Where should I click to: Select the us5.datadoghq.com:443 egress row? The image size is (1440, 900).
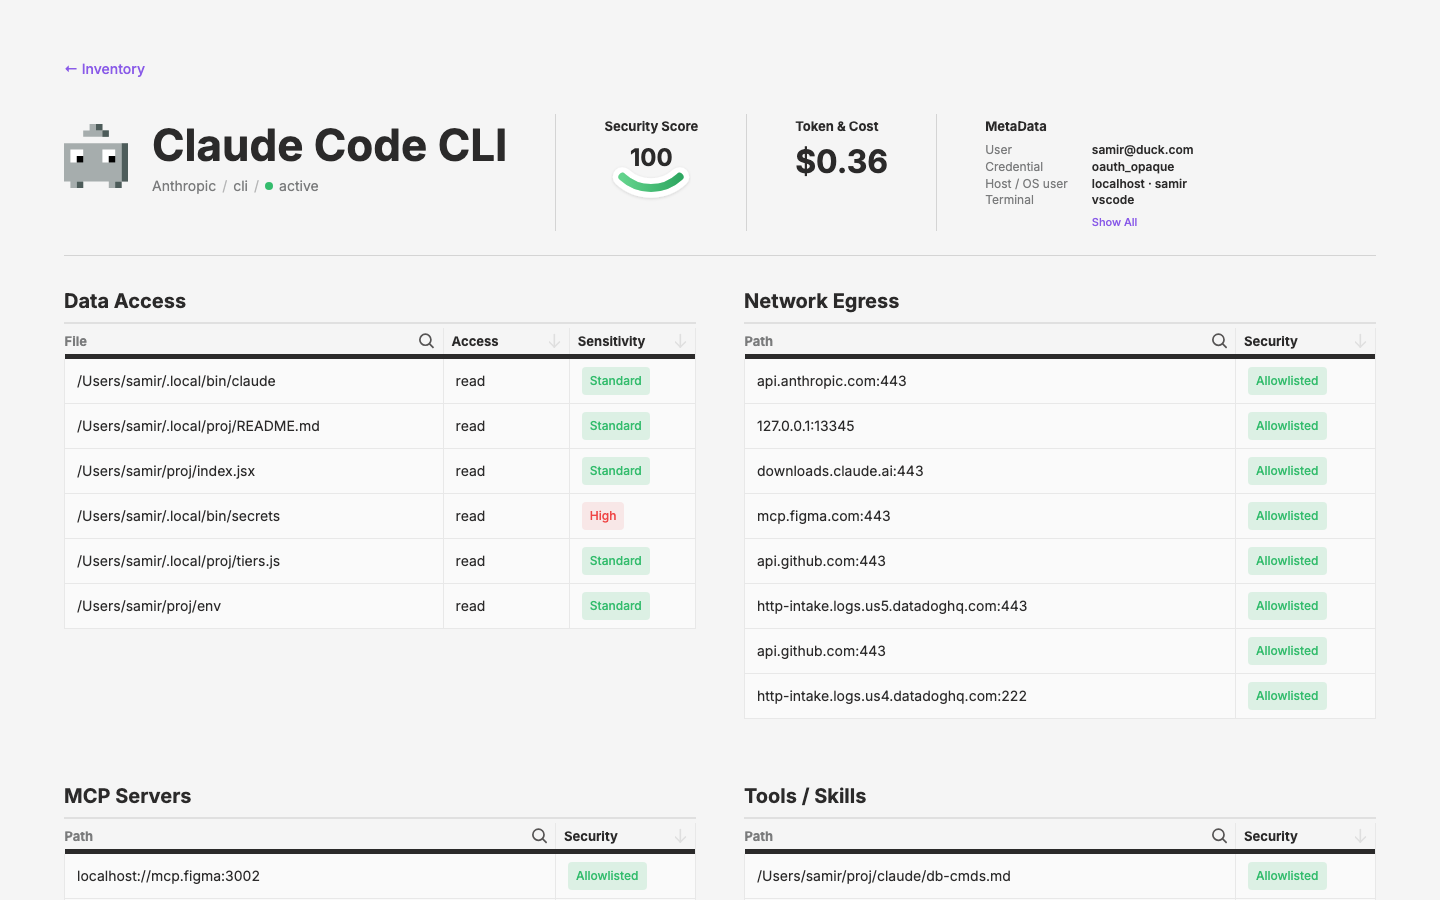click(1060, 606)
